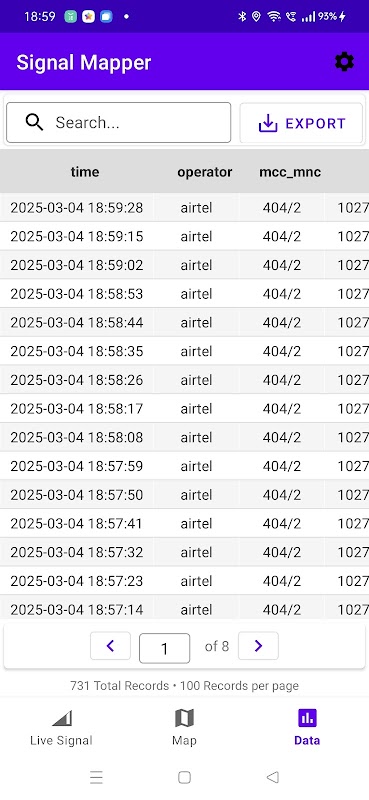
Task: Open settings via the gear icon
Action: click(x=344, y=62)
